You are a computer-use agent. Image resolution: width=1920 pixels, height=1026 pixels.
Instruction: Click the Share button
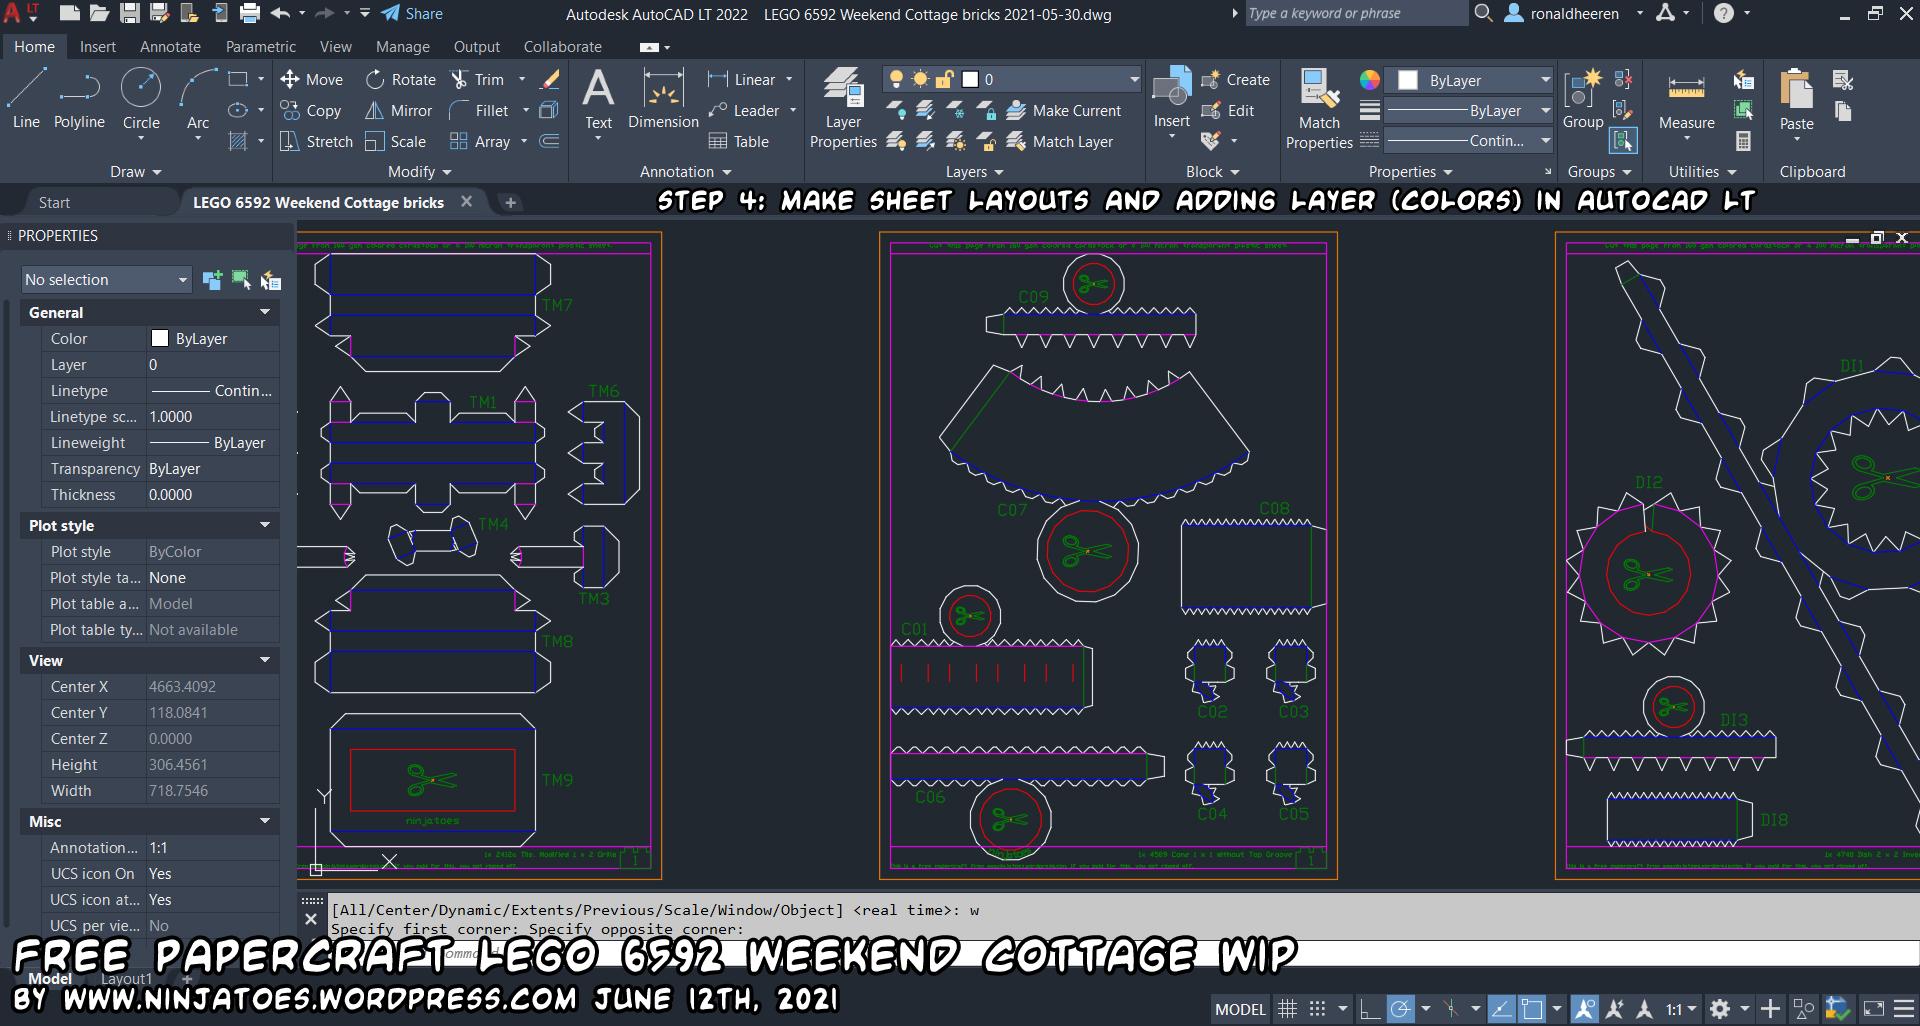point(412,14)
